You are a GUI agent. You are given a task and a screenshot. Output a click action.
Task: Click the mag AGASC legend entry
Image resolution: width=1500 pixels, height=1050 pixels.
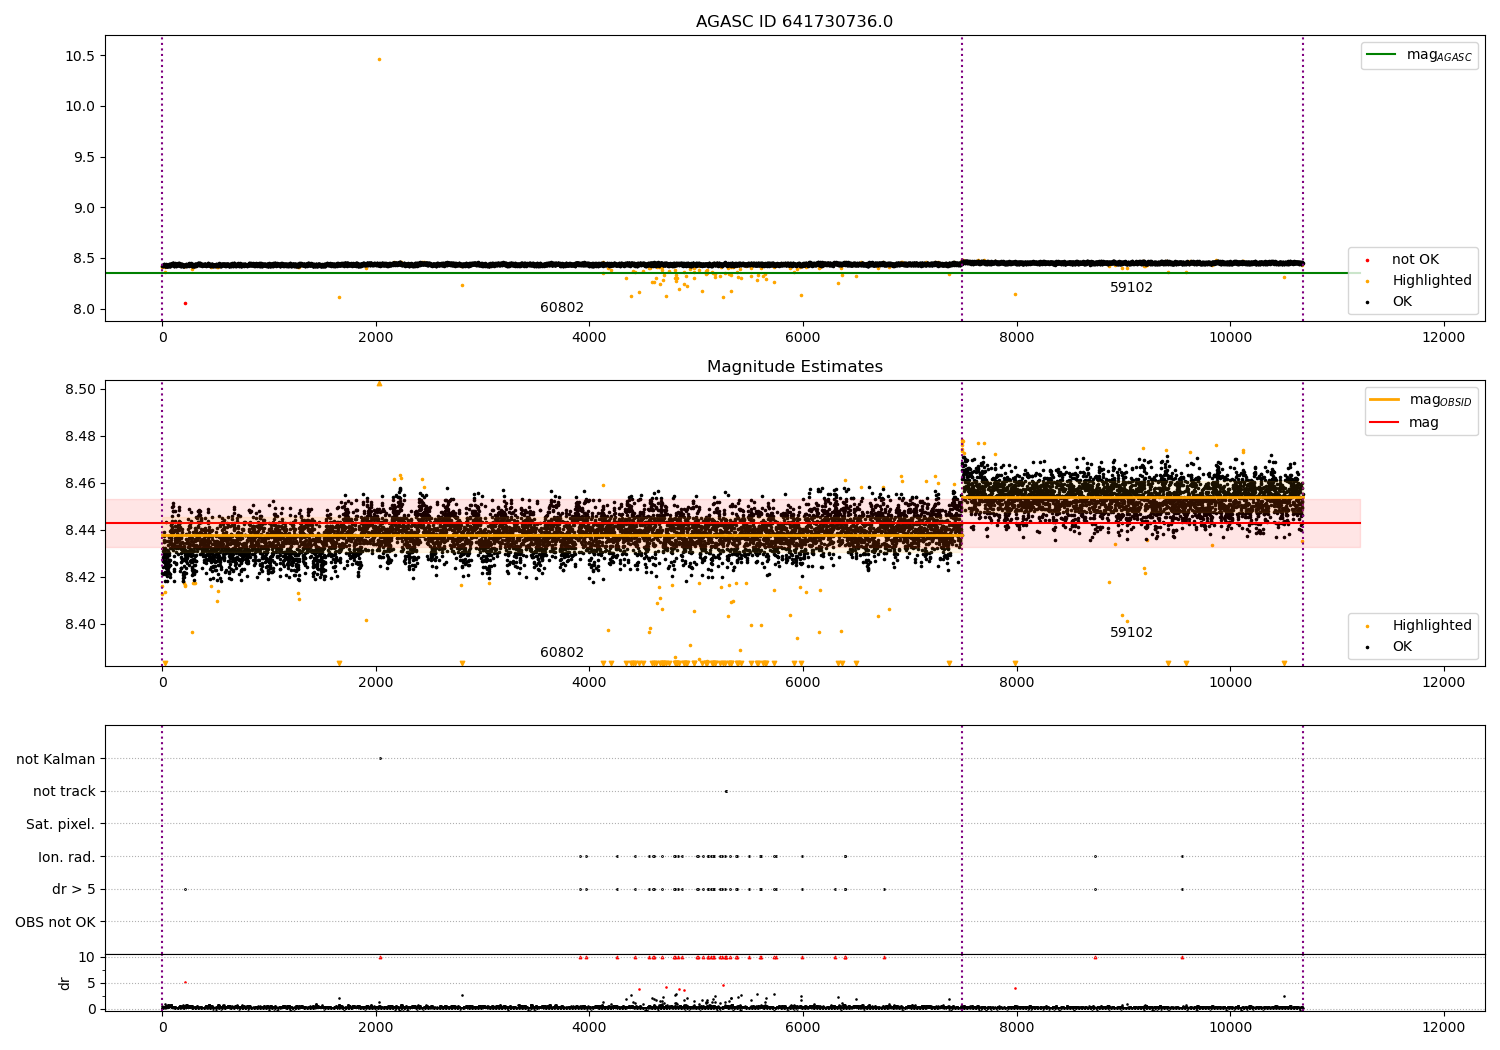click(x=1419, y=55)
